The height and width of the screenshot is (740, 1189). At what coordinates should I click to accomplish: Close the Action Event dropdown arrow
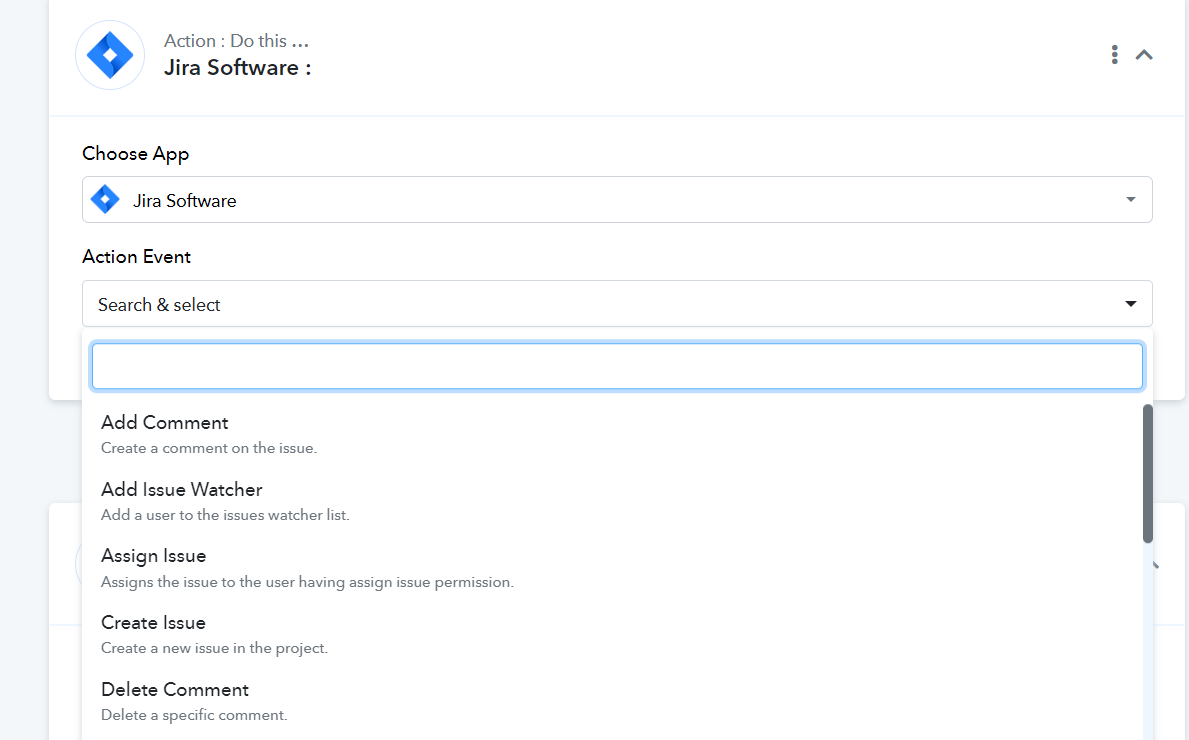tap(1131, 304)
